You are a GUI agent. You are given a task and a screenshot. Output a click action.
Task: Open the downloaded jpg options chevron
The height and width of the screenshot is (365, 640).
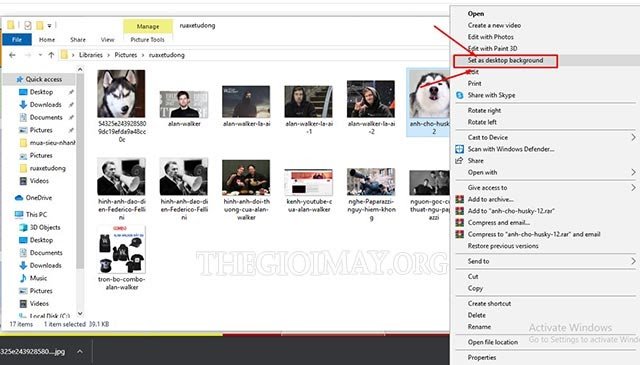point(80,352)
